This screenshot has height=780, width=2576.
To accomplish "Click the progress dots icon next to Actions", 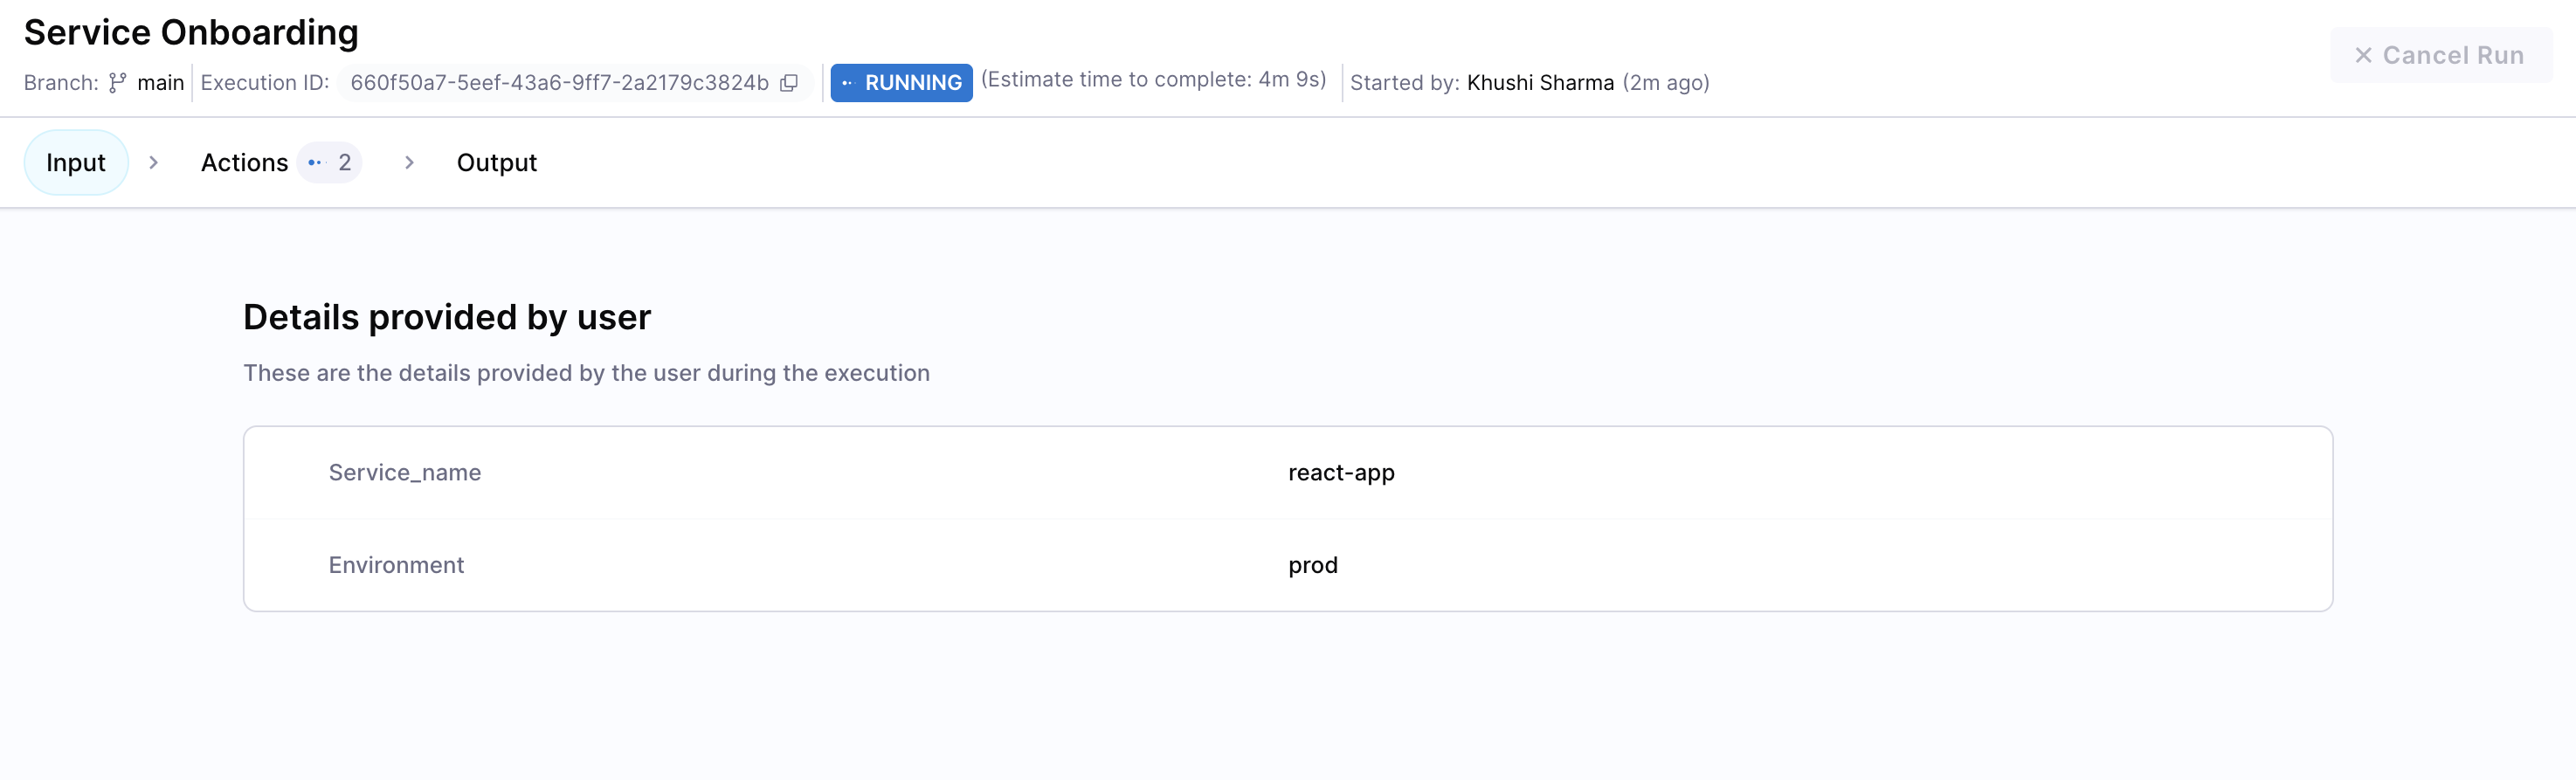I will (x=316, y=163).
